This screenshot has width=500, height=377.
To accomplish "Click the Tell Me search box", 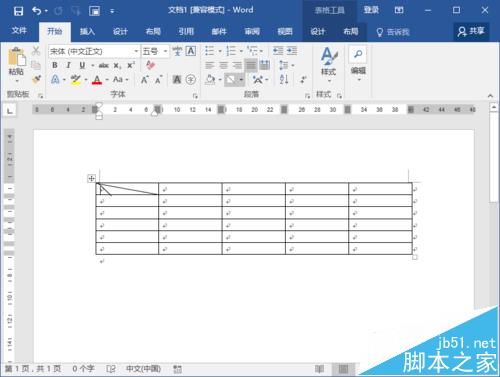I will pyautogui.click(x=393, y=32).
